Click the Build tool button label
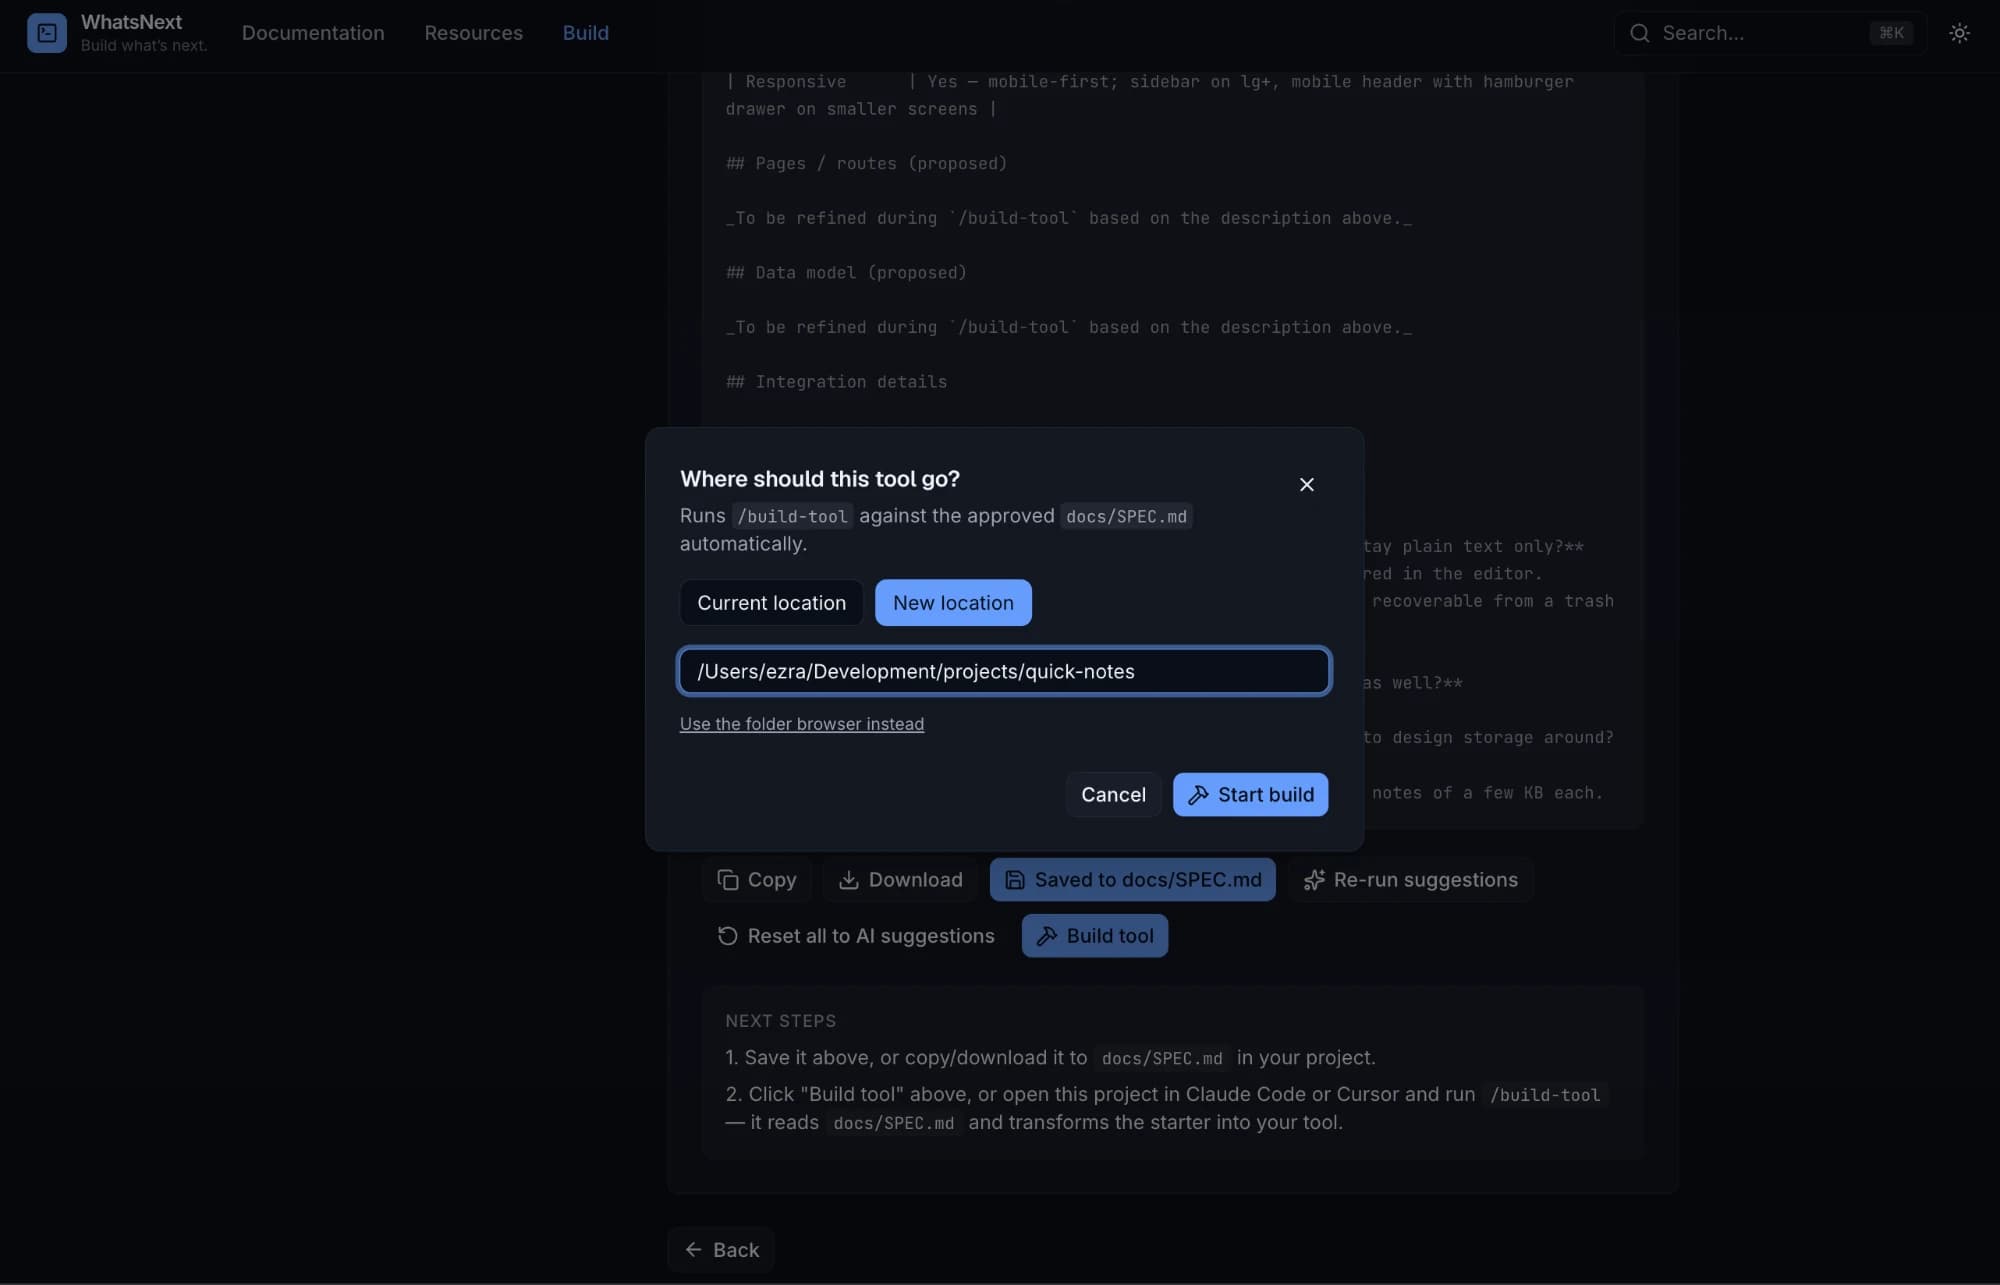 pyautogui.click(x=1110, y=936)
